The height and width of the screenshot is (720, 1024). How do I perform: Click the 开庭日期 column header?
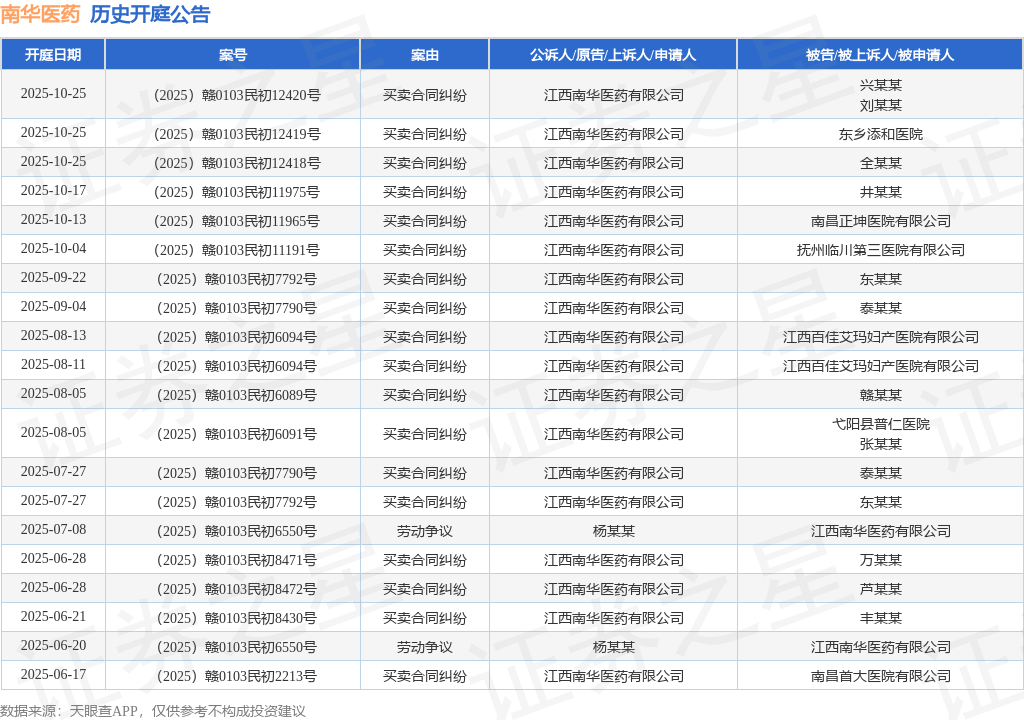click(53, 55)
